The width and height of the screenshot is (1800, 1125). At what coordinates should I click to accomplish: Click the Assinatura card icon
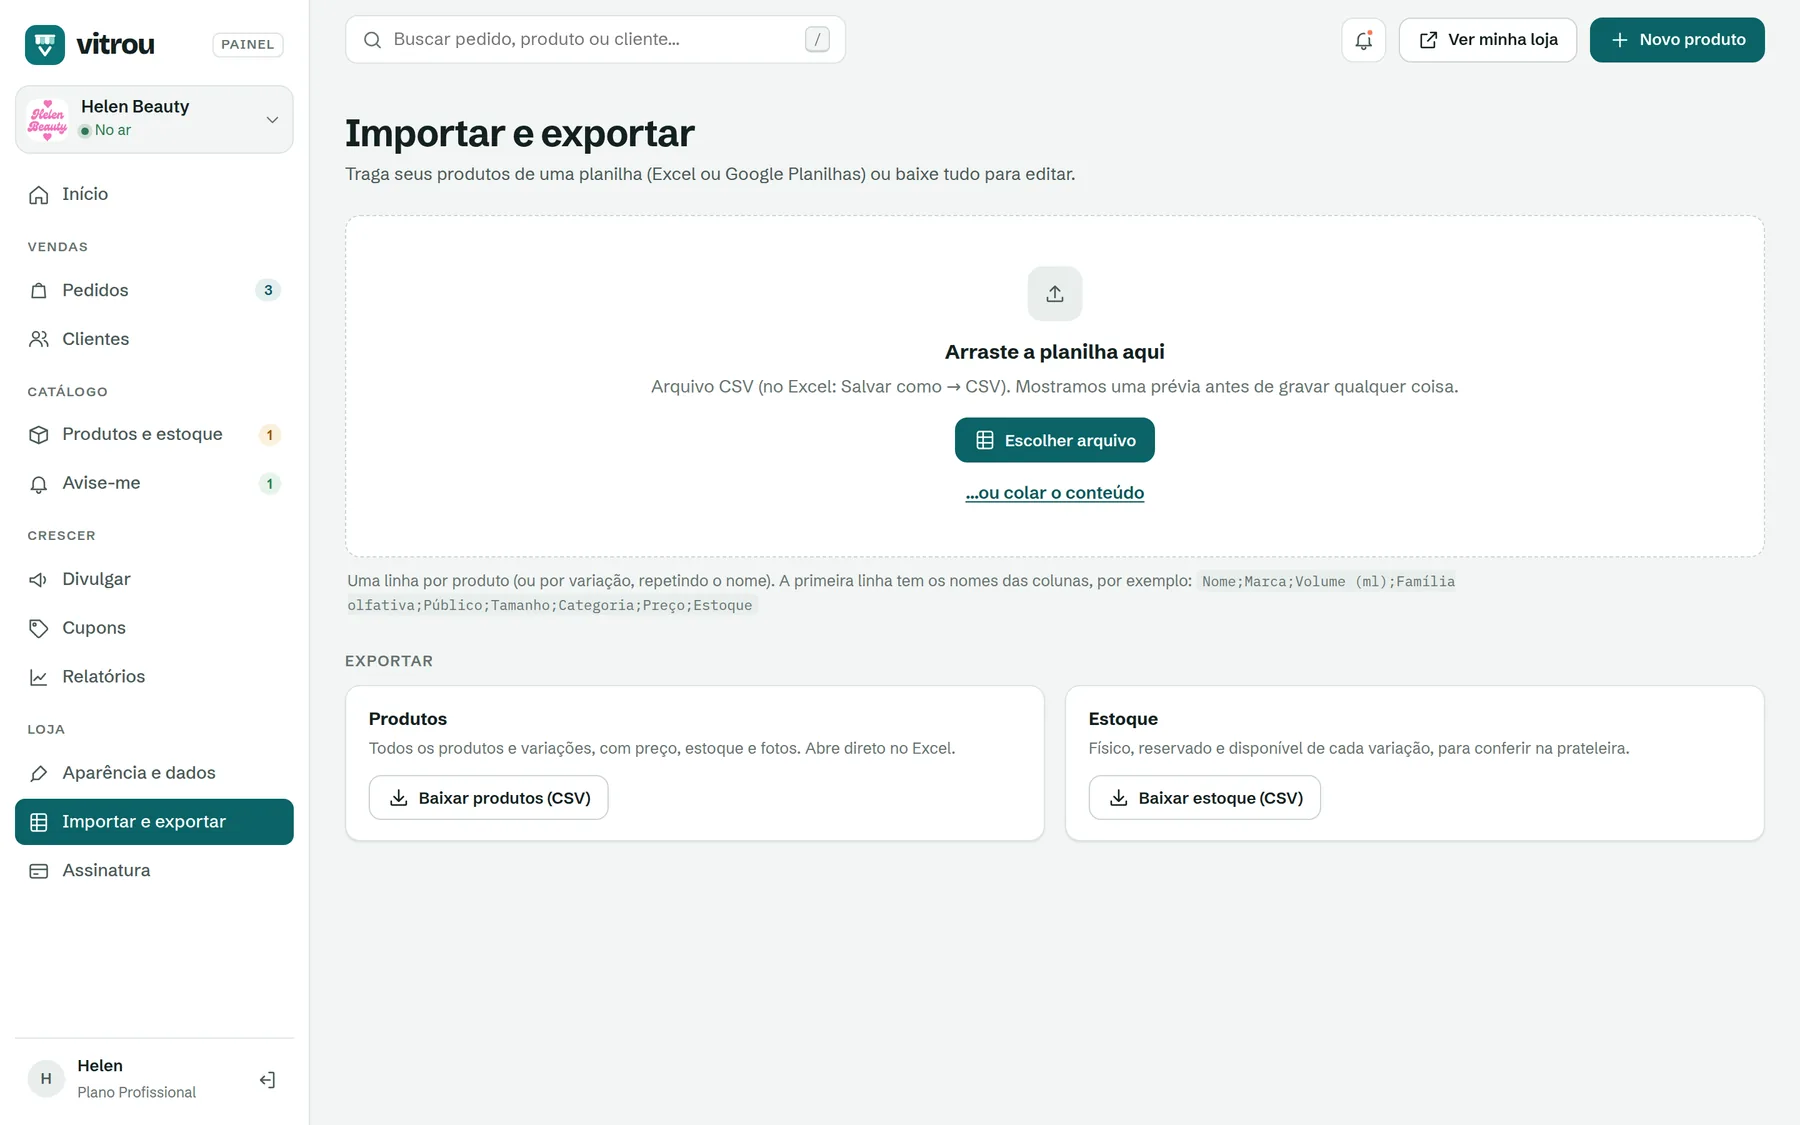pos(39,871)
